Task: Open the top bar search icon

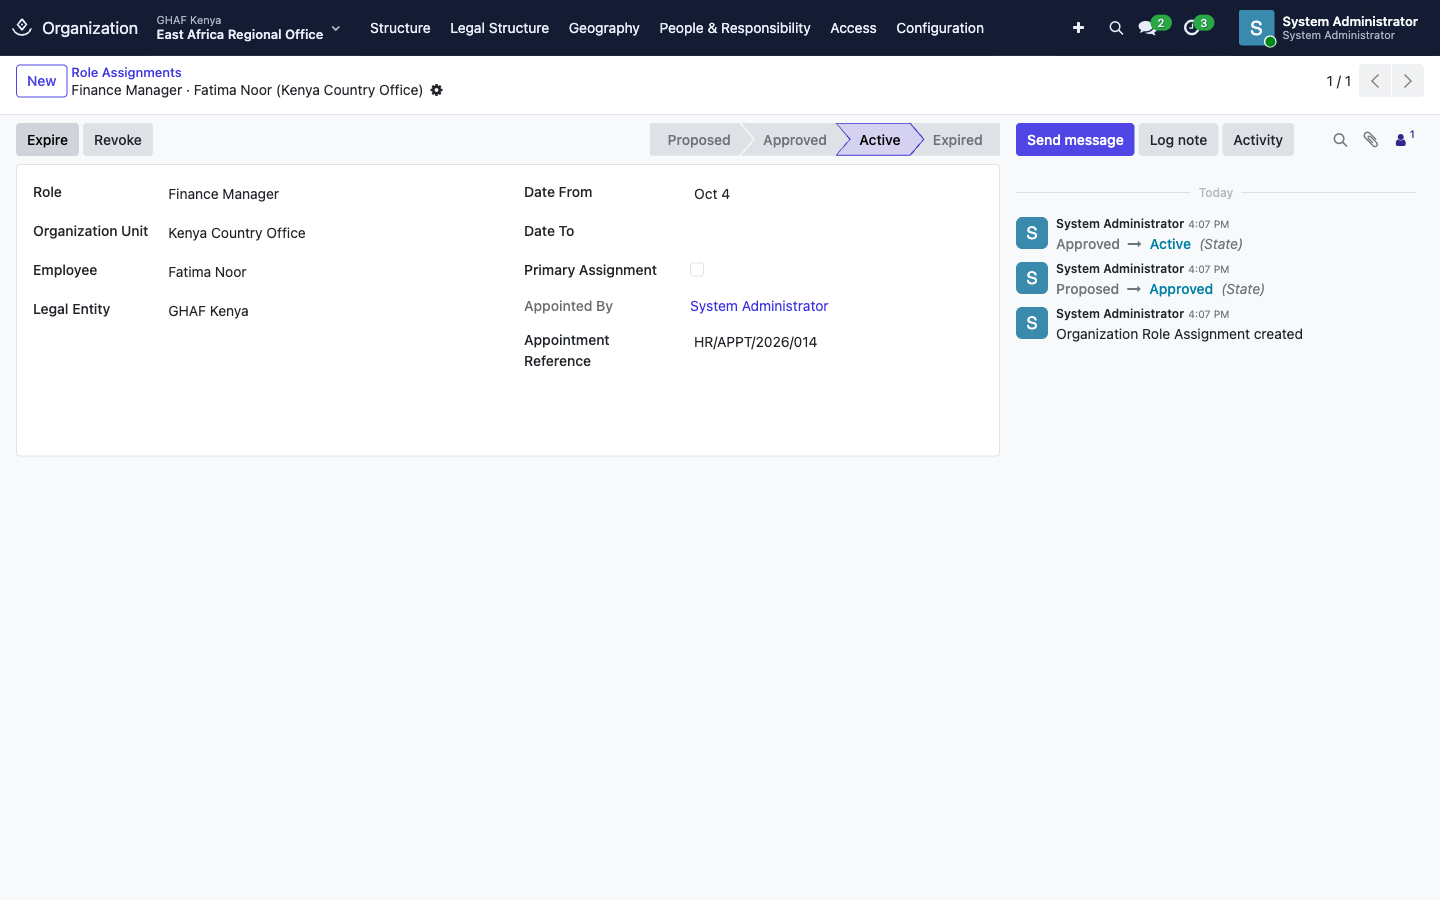Action: pos(1116,28)
